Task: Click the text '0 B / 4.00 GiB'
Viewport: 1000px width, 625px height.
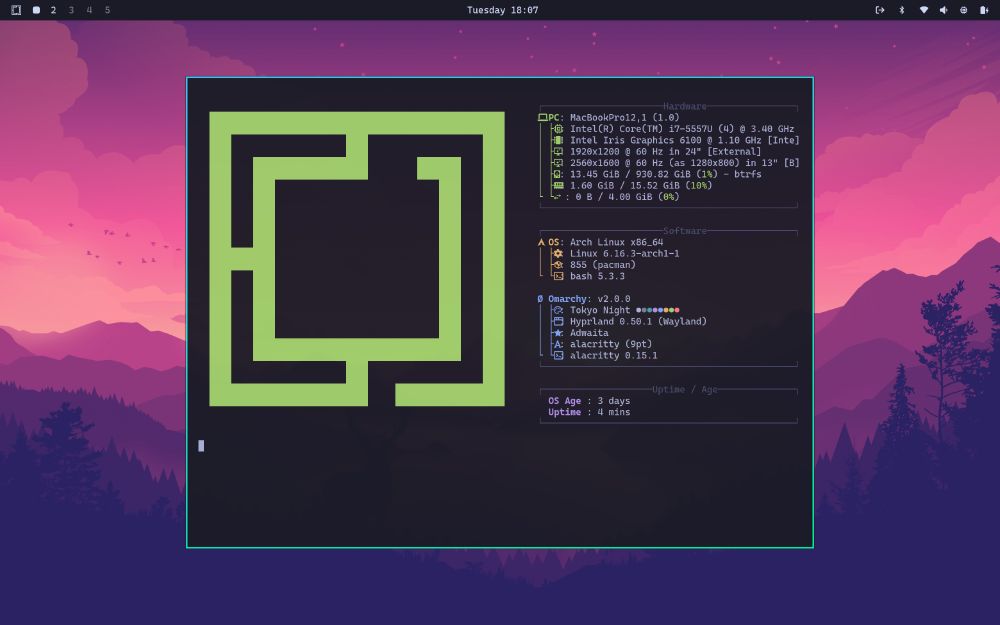Action: coord(614,197)
